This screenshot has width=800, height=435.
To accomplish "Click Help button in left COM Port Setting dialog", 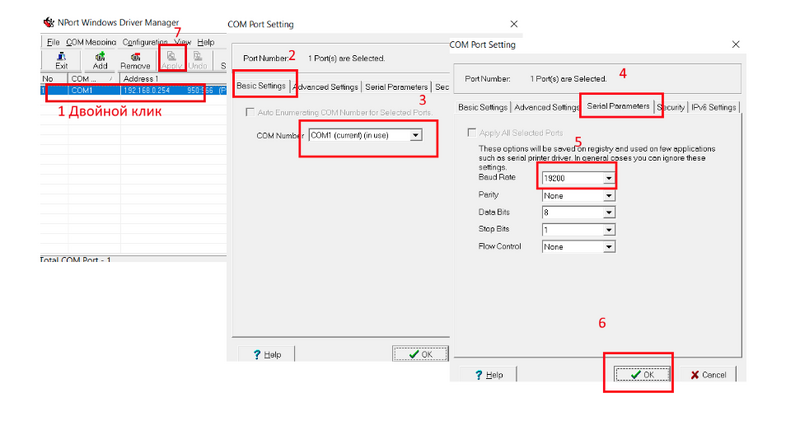I will (267, 354).
